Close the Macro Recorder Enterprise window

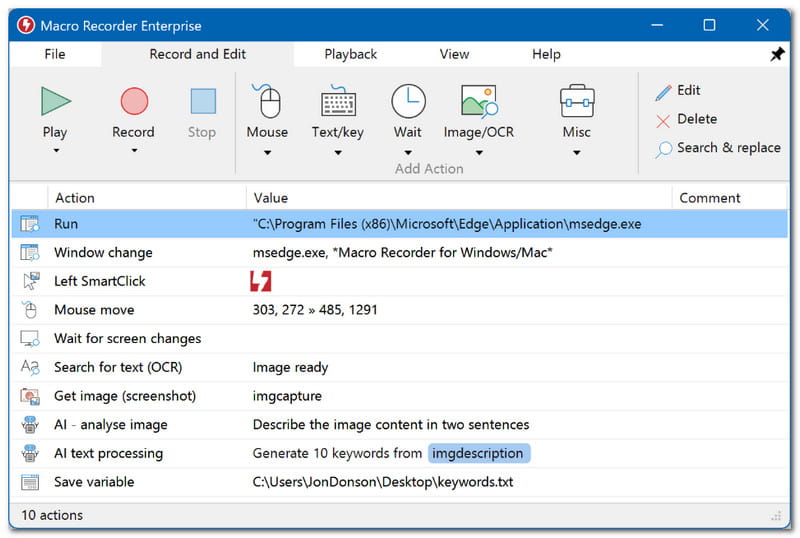762,25
